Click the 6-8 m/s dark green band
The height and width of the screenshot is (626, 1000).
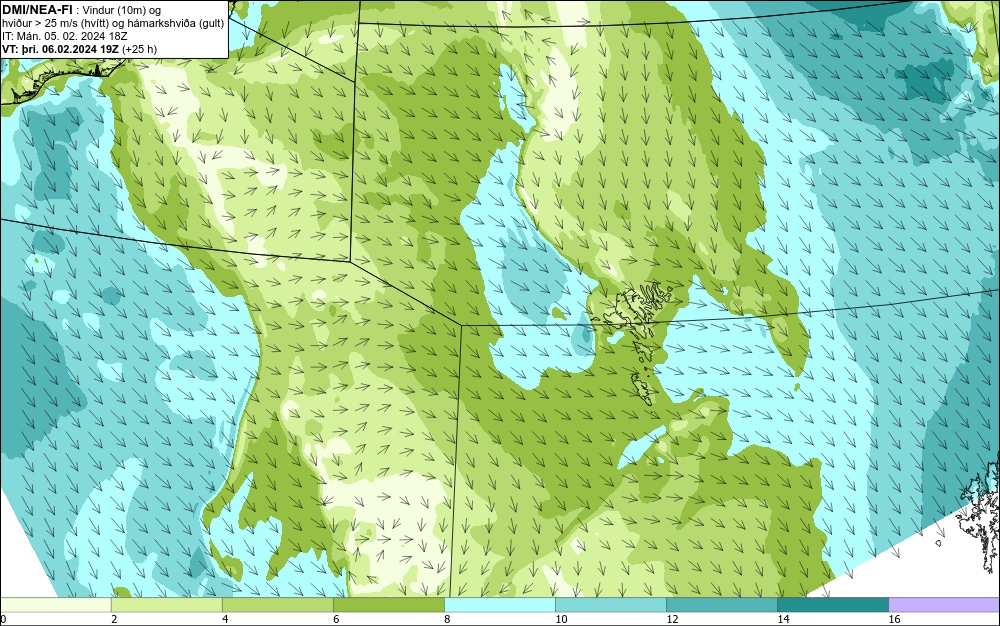coord(388,604)
